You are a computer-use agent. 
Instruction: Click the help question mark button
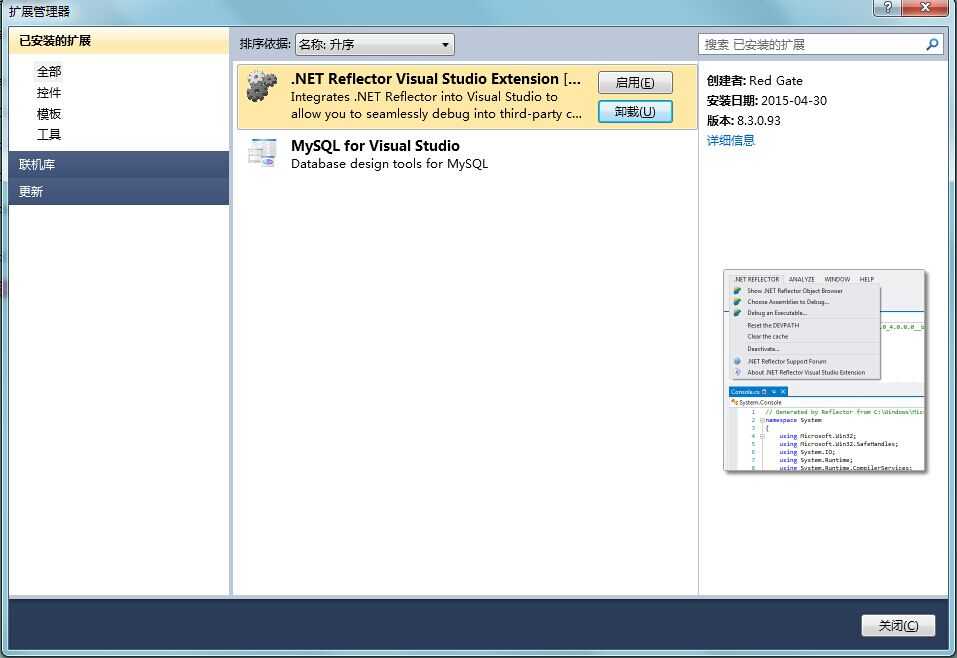click(x=887, y=7)
